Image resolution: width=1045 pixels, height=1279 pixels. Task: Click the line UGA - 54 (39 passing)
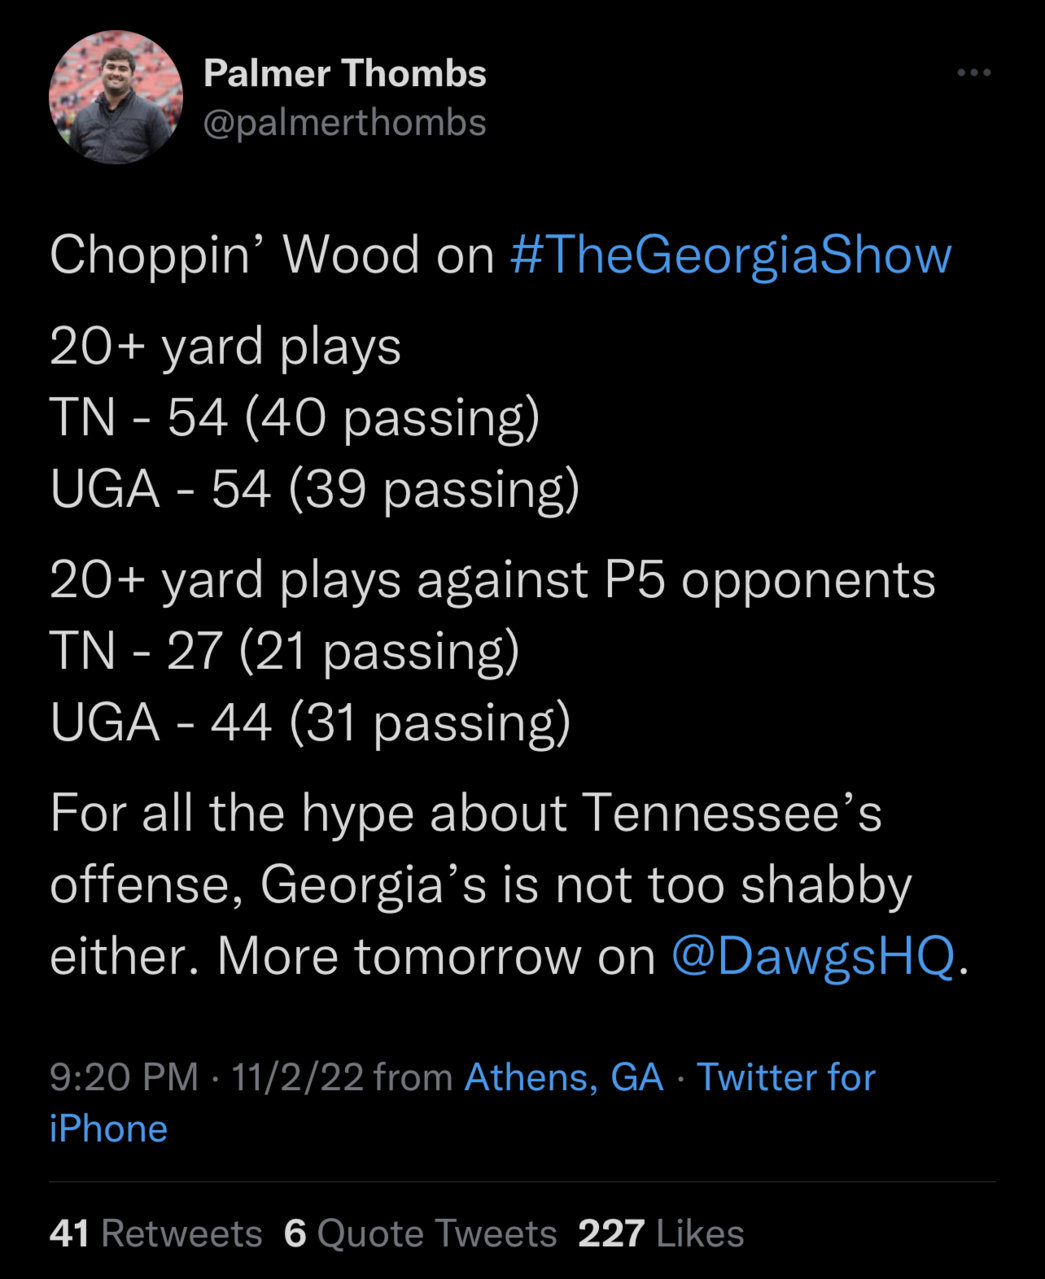[314, 490]
